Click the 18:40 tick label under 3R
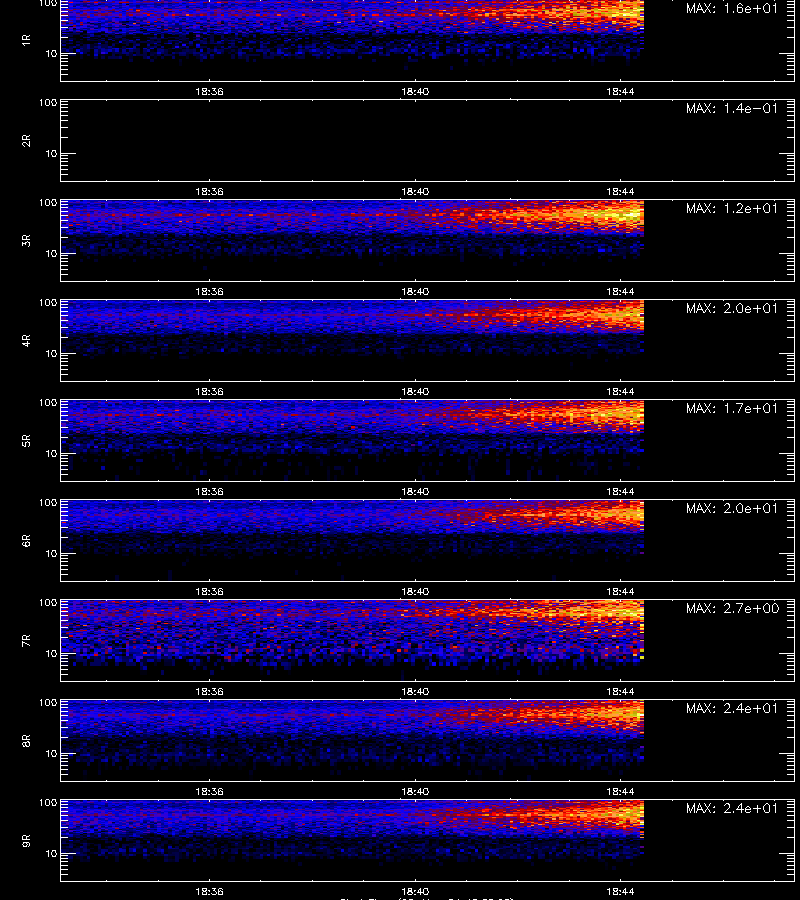Image resolution: width=800 pixels, height=900 pixels. (415, 292)
